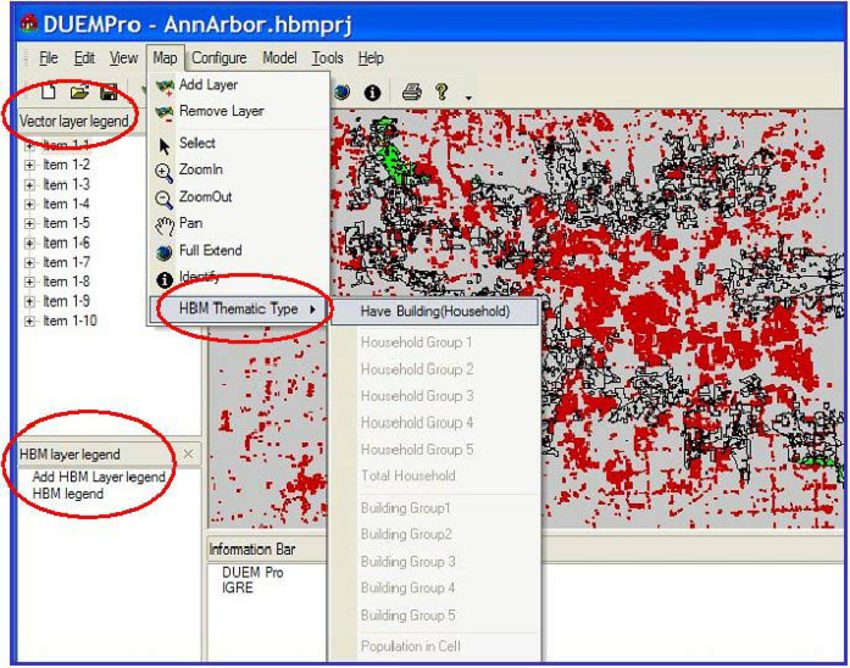The width and height of the screenshot is (850, 668).
Task: Expand tree node Item 1-9
Action: [x=30, y=302]
